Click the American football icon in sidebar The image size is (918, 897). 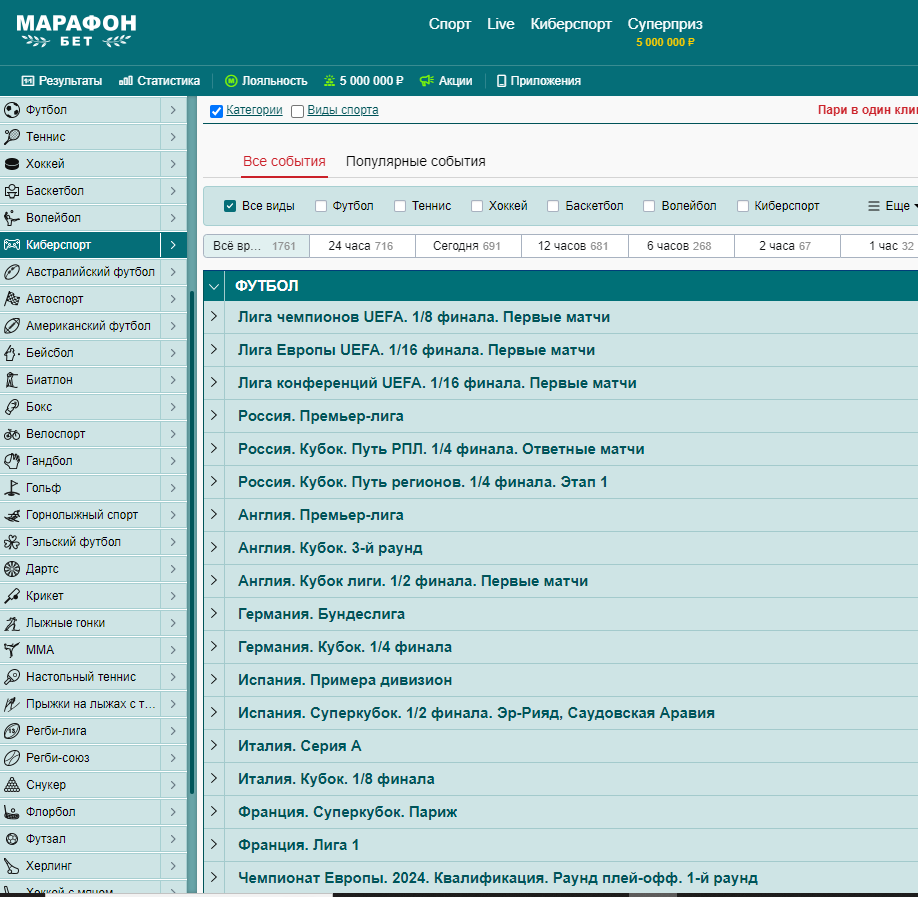coord(12,326)
